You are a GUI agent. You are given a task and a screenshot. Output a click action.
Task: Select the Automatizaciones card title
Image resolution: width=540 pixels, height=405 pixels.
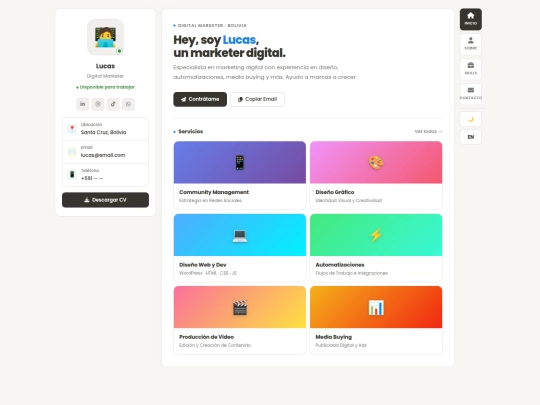[340, 264]
